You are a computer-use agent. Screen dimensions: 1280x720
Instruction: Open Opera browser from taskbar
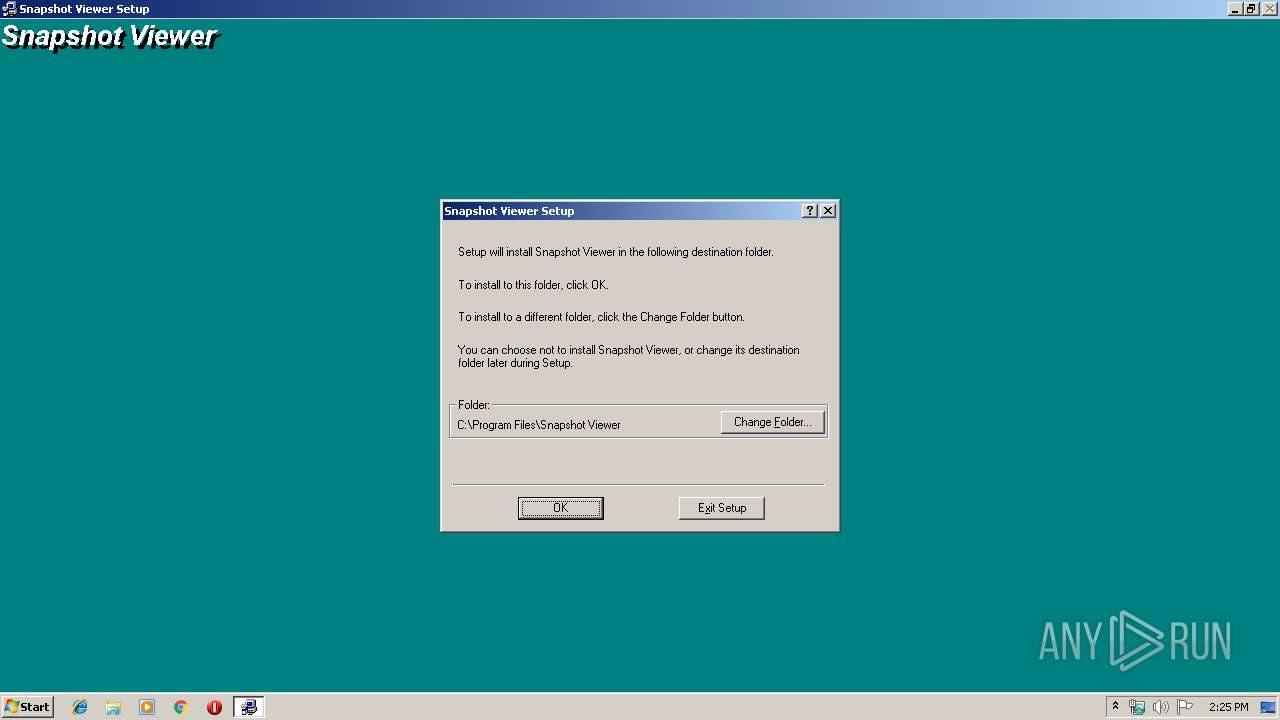(x=214, y=707)
